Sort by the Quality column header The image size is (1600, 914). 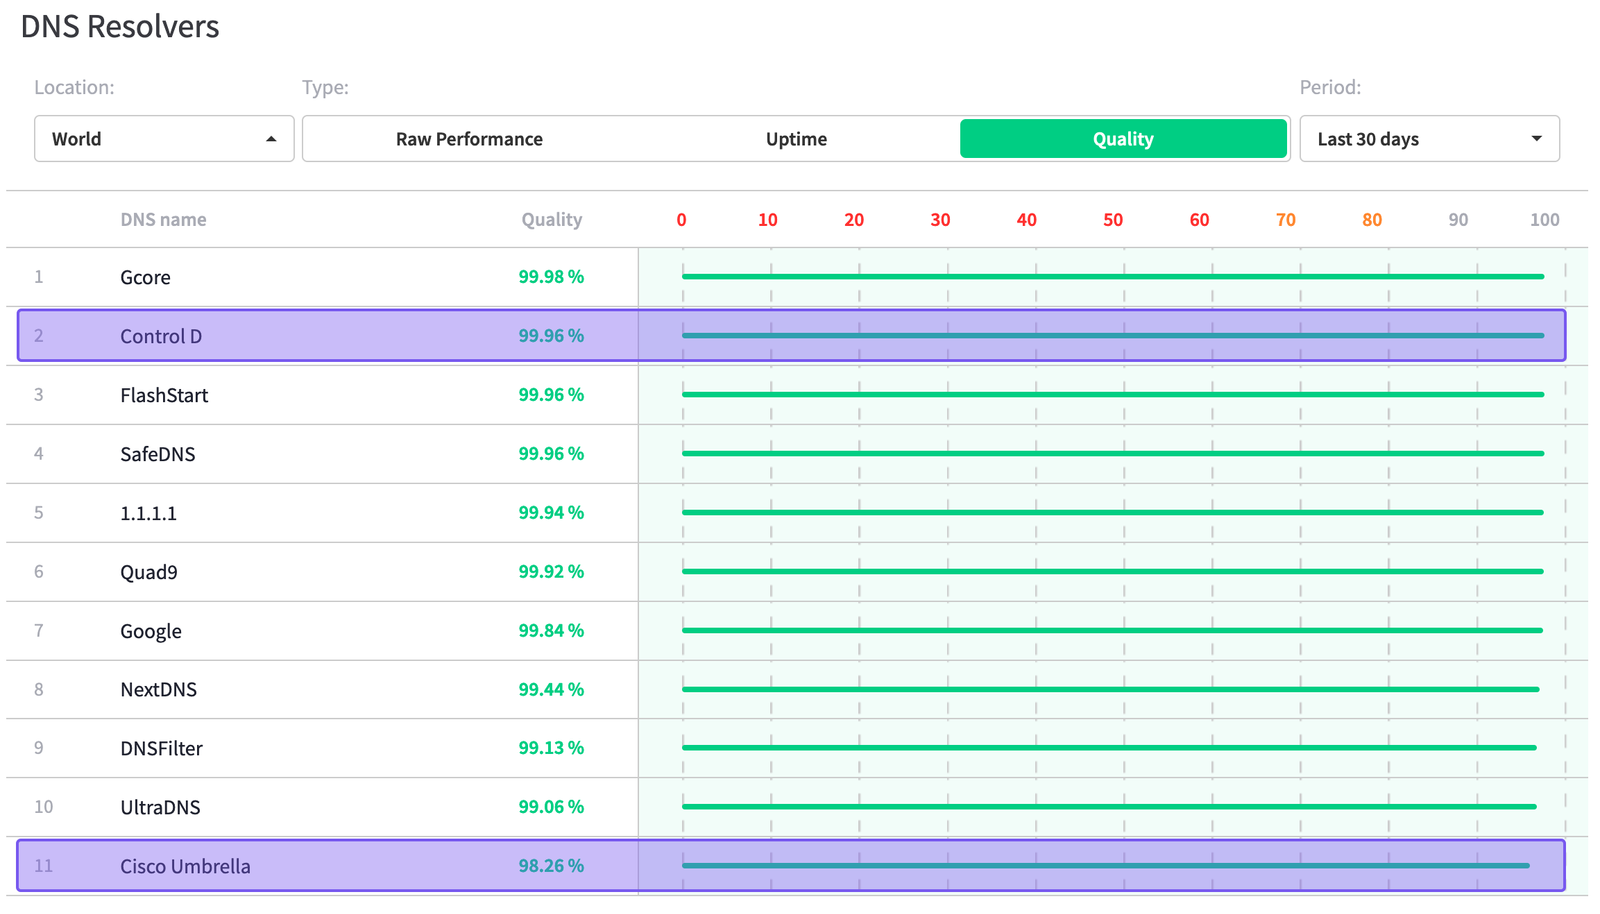click(x=551, y=220)
